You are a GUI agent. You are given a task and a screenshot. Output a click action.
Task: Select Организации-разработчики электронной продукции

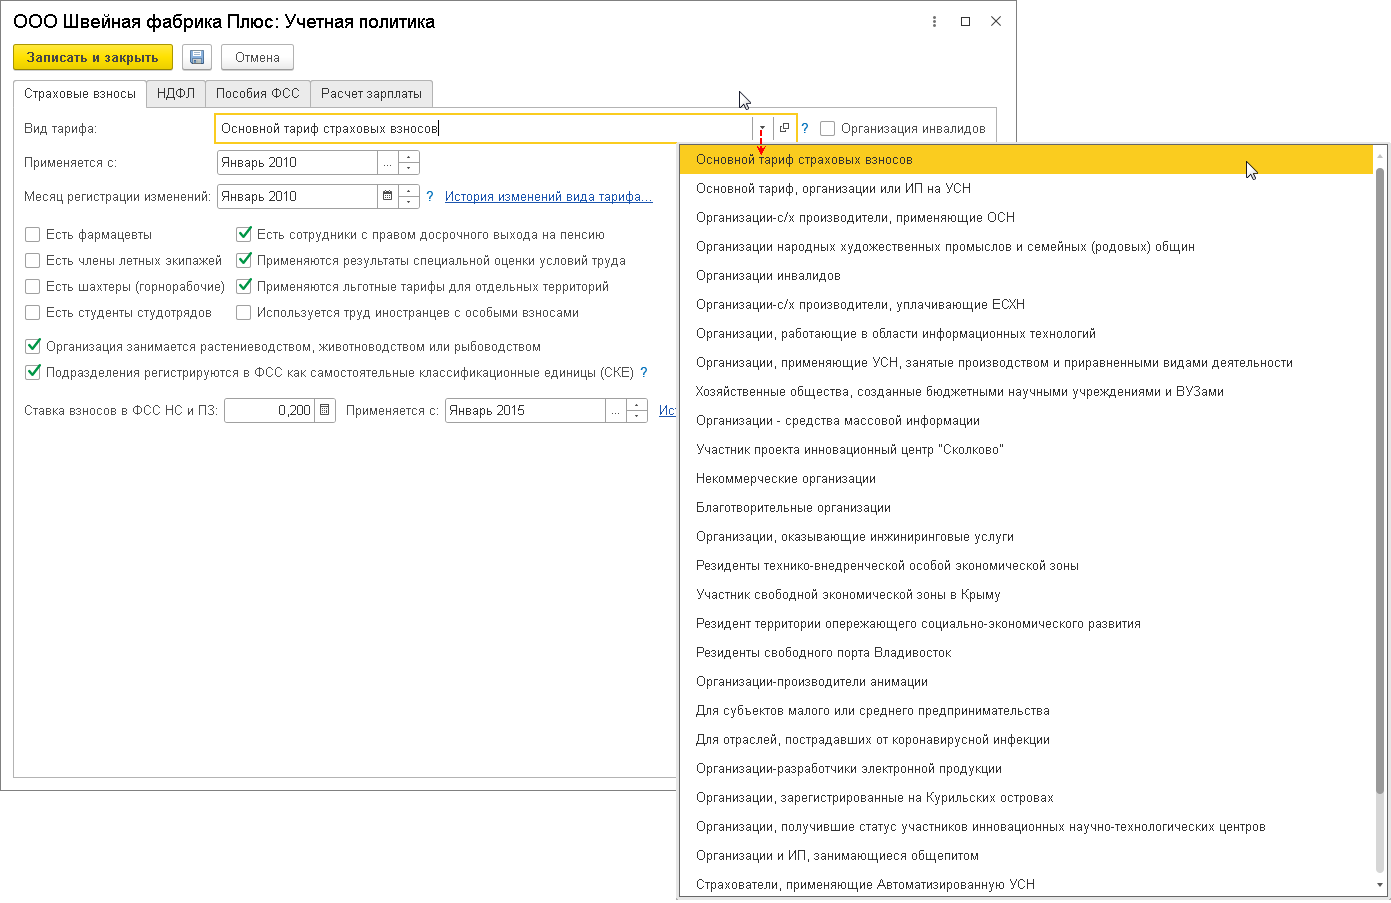(x=1026, y=768)
